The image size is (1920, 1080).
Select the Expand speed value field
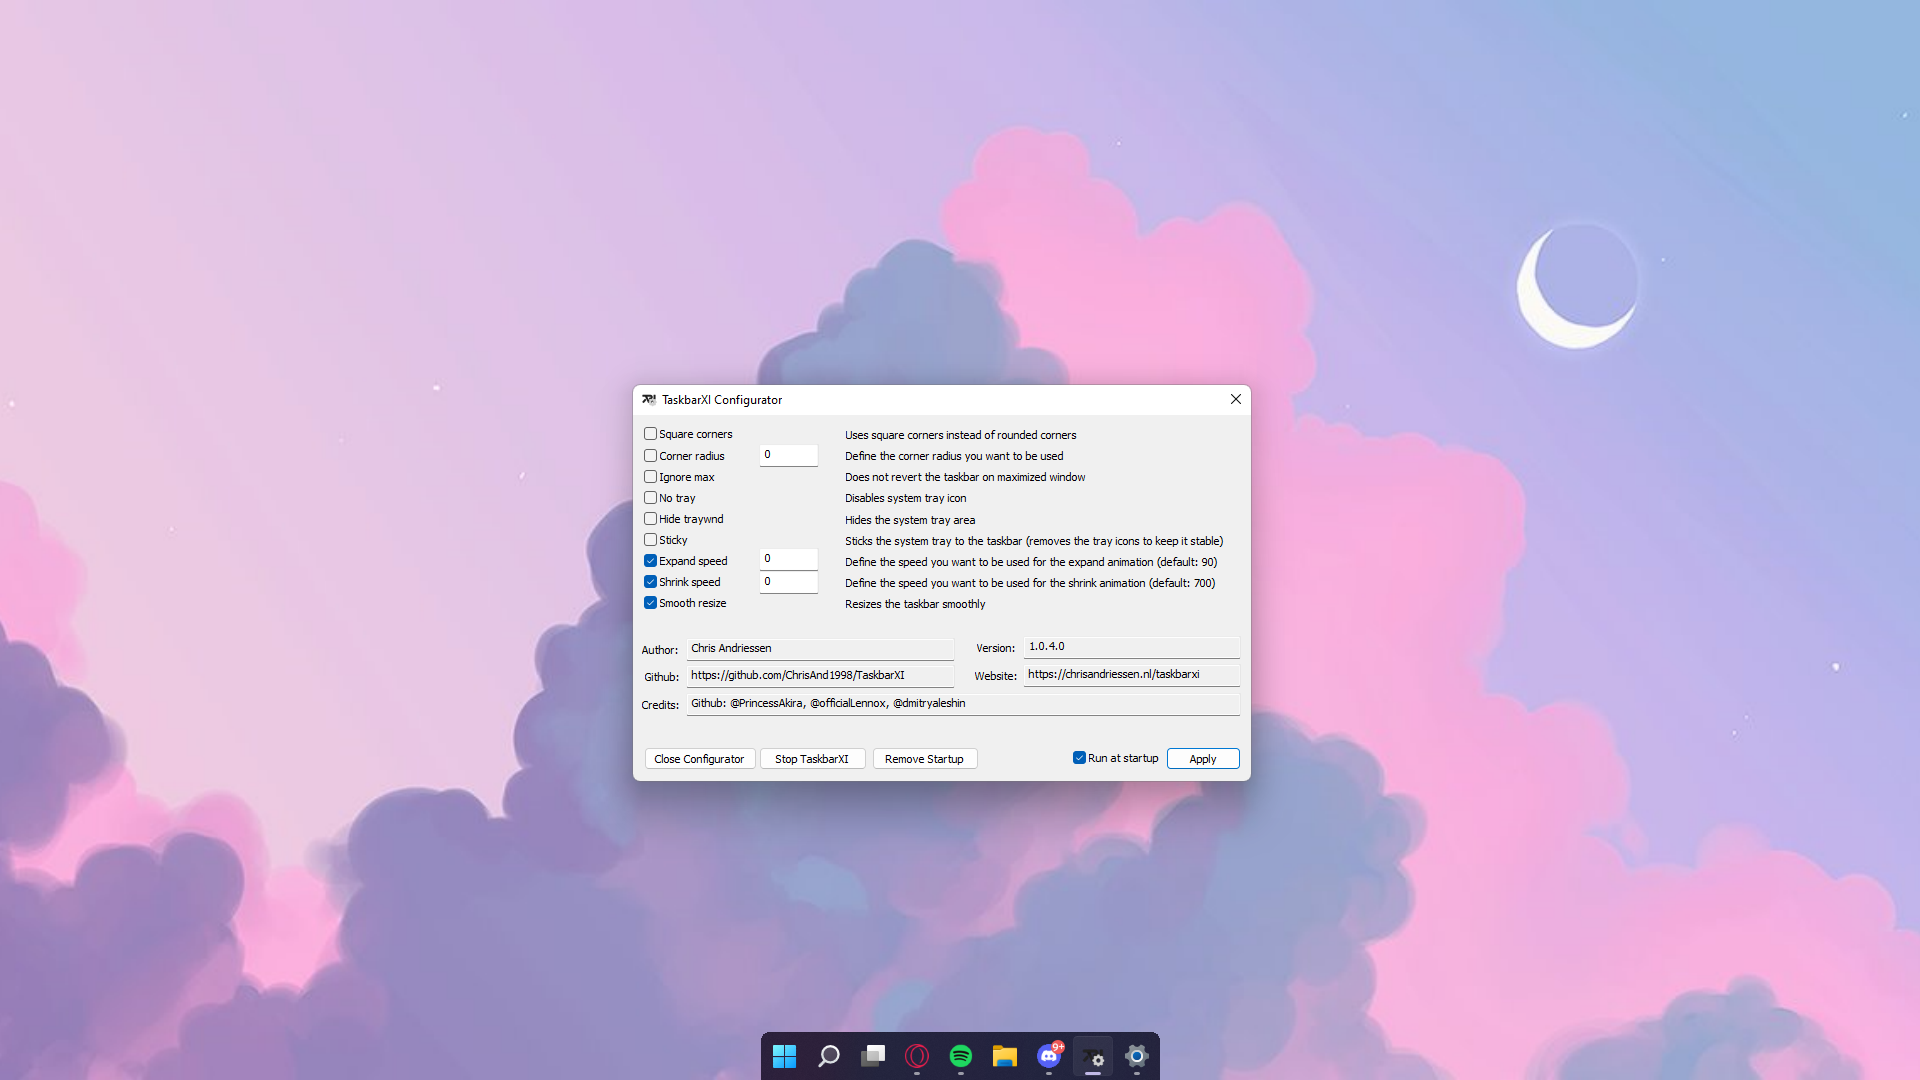(788, 559)
